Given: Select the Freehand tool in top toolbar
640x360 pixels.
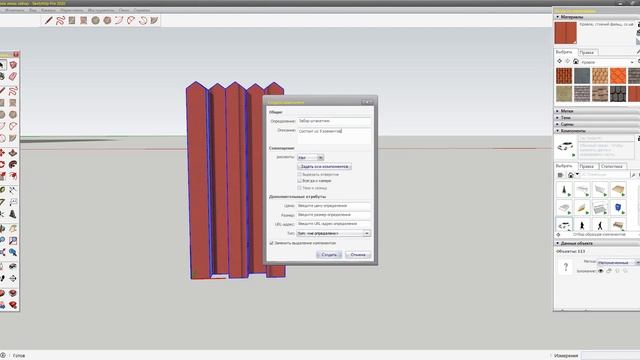Looking at the screenshot, I should (x=60, y=20).
